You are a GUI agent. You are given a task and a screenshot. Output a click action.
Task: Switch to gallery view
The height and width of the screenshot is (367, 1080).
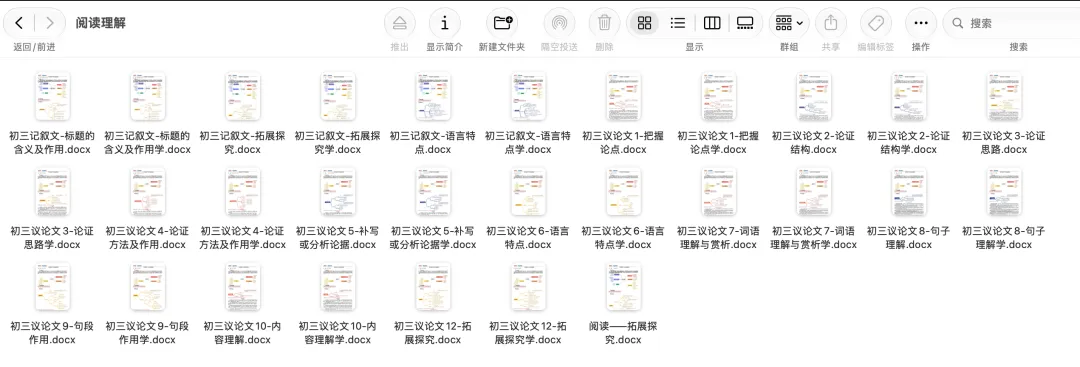pos(745,23)
